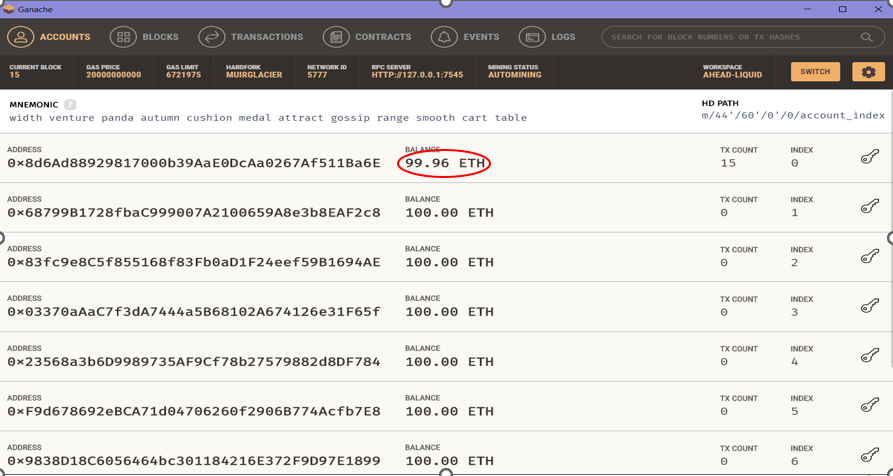The height and width of the screenshot is (476, 893).
Task: Click the 99.96 ETH balance
Action: click(x=445, y=163)
